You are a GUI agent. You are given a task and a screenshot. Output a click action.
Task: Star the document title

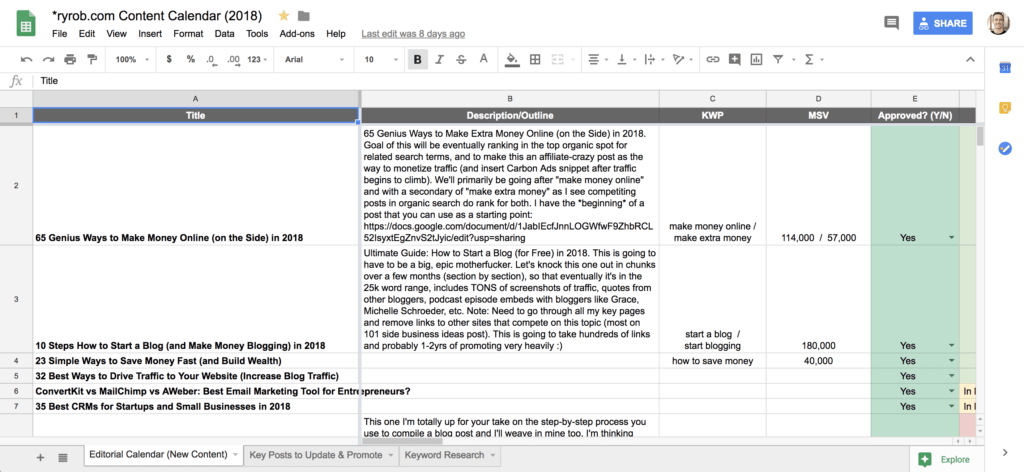coord(283,16)
